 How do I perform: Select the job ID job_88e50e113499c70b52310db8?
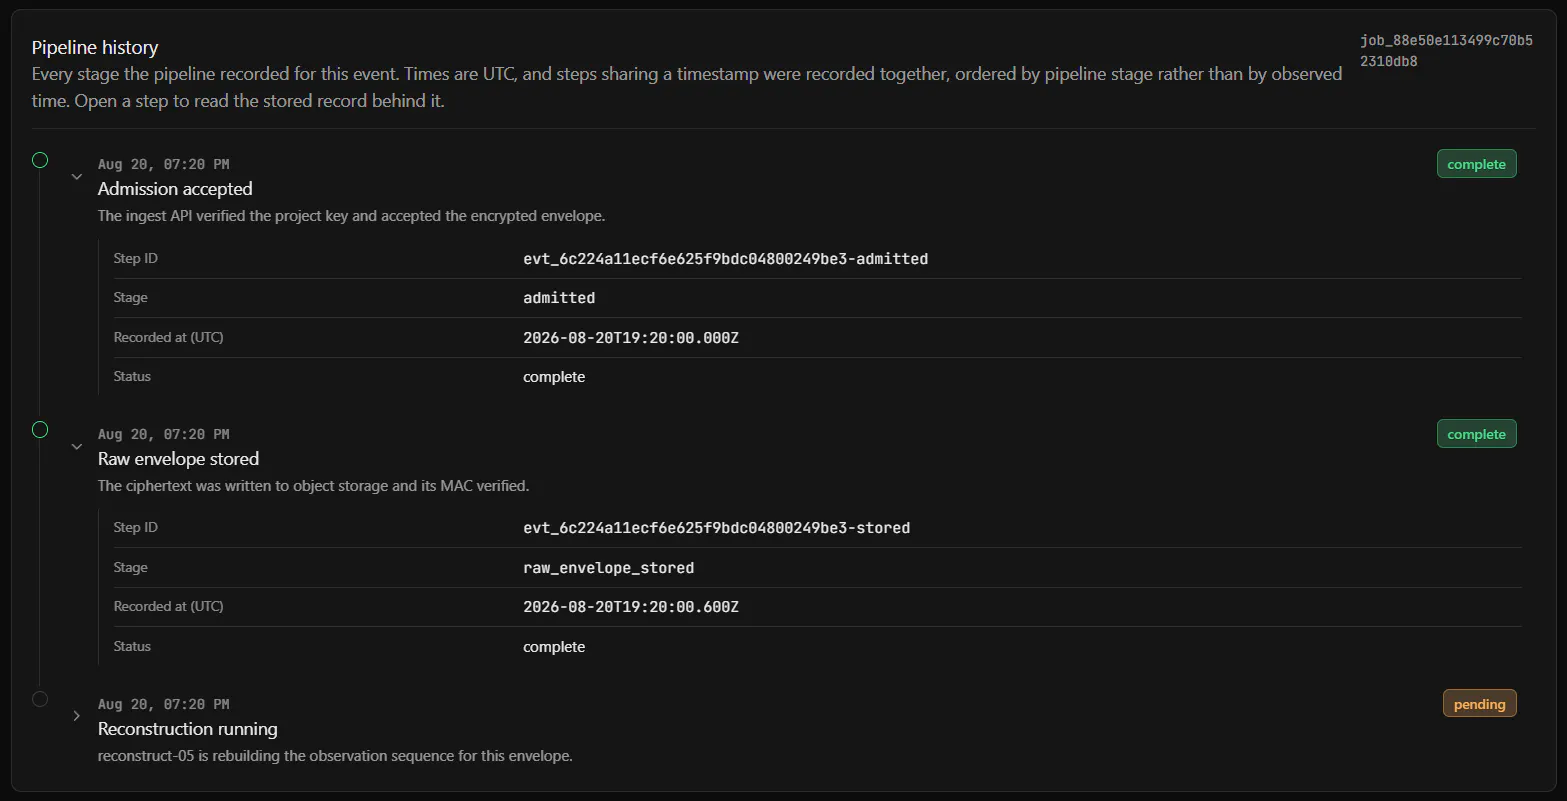coord(1446,51)
